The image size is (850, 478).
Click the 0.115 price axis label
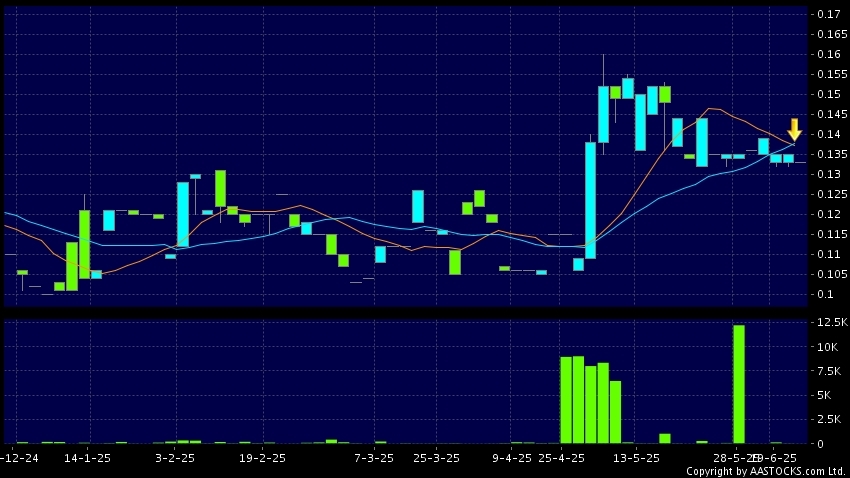[832, 234]
